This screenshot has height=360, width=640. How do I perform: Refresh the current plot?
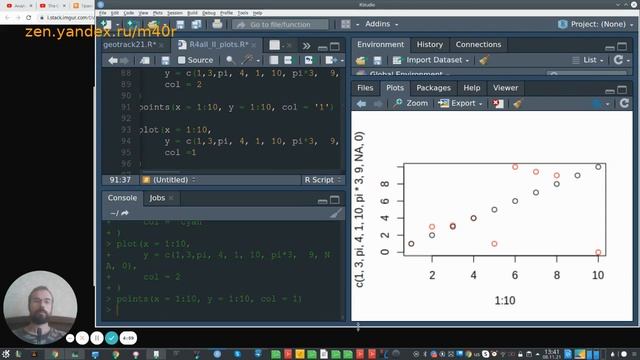point(624,103)
